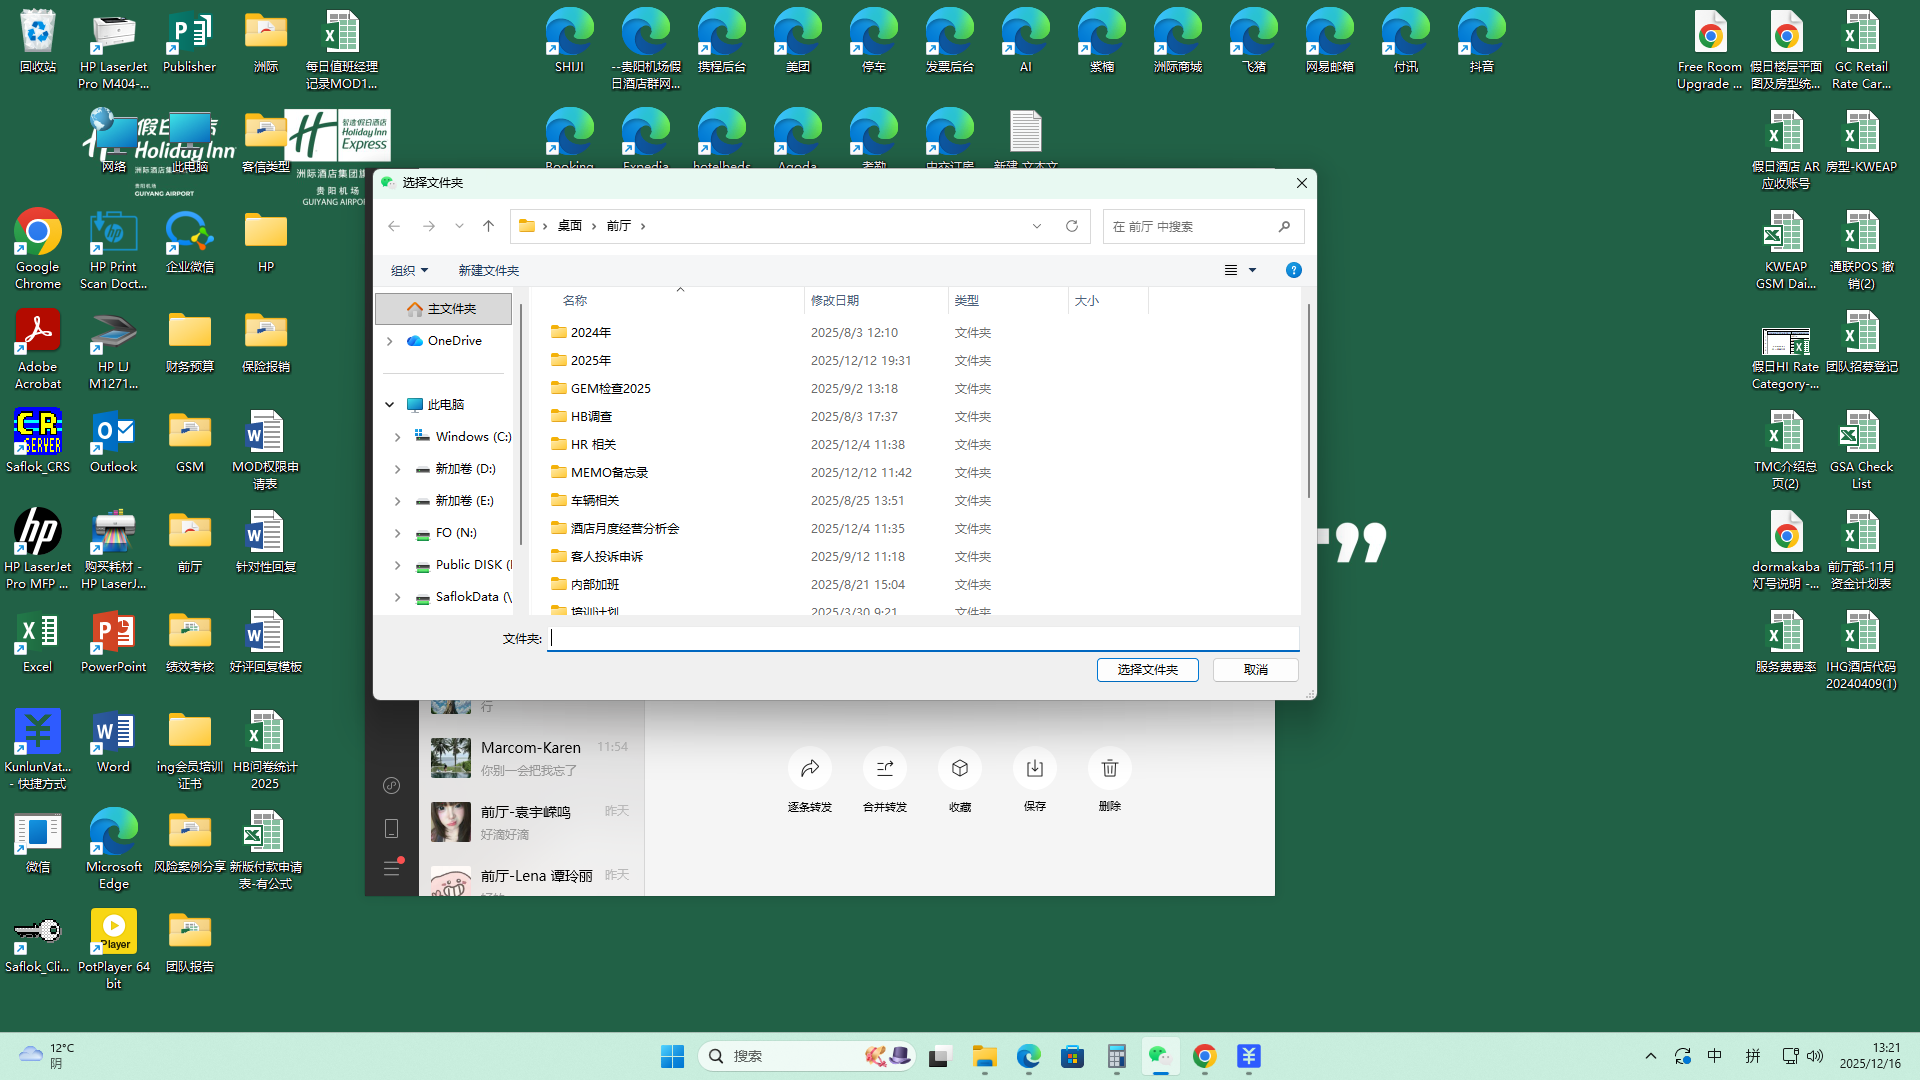1920x1080 pixels.
Task: Click the blue help question mark icon
Action: click(1293, 270)
